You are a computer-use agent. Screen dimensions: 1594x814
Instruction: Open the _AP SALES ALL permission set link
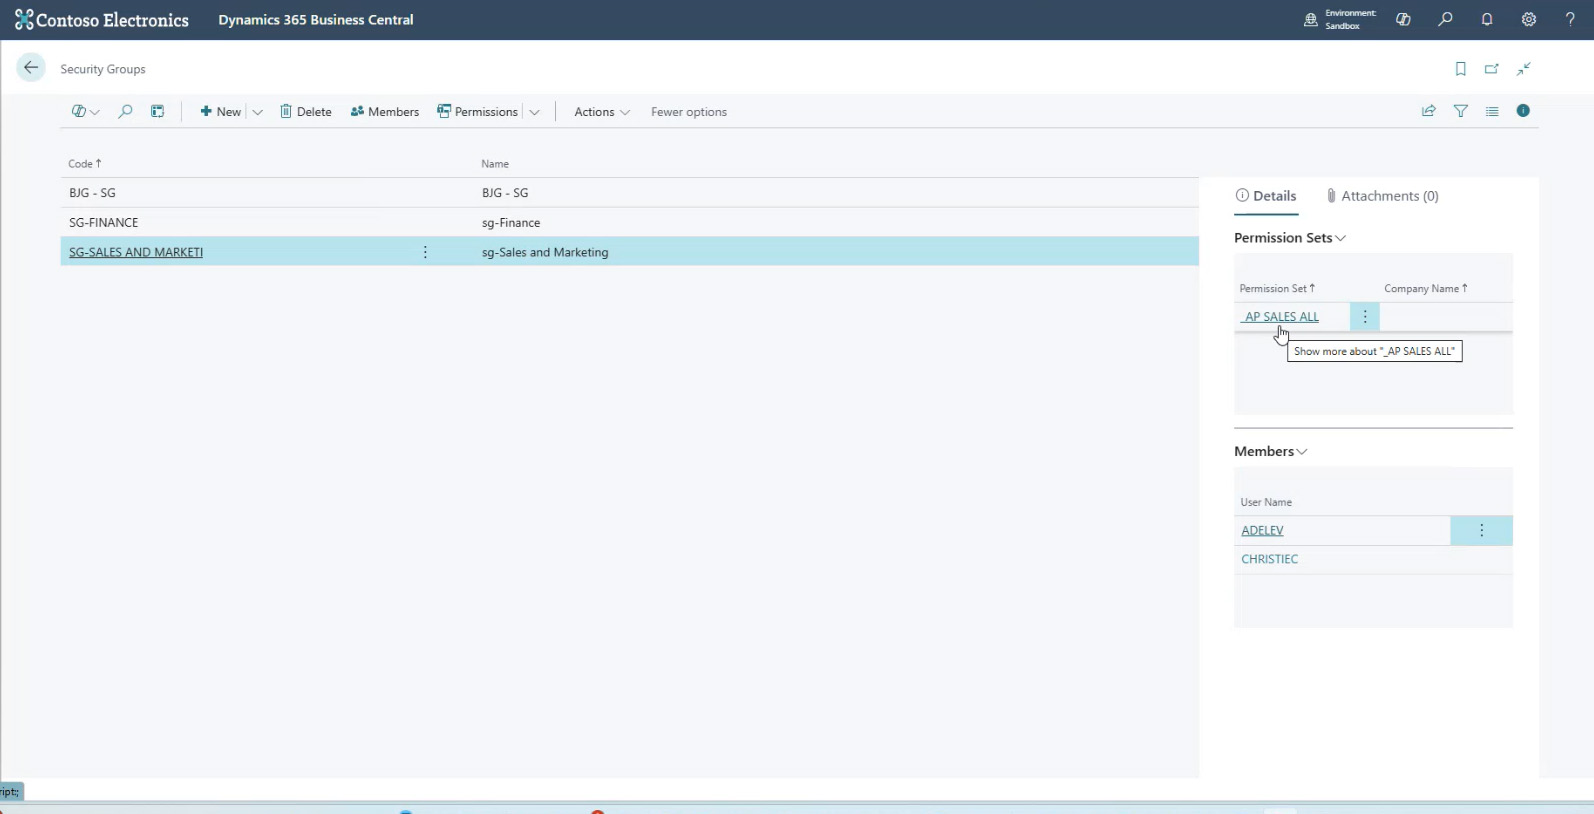[1280, 317]
